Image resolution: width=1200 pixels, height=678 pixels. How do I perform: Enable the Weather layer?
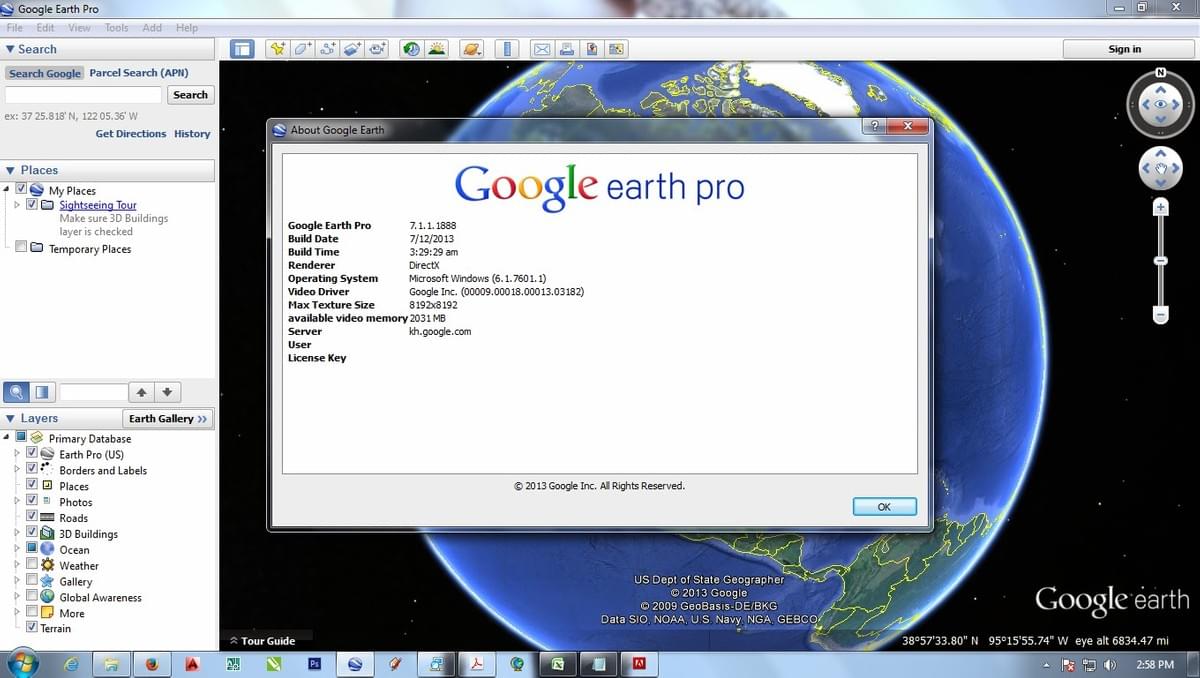pyautogui.click(x=33, y=565)
